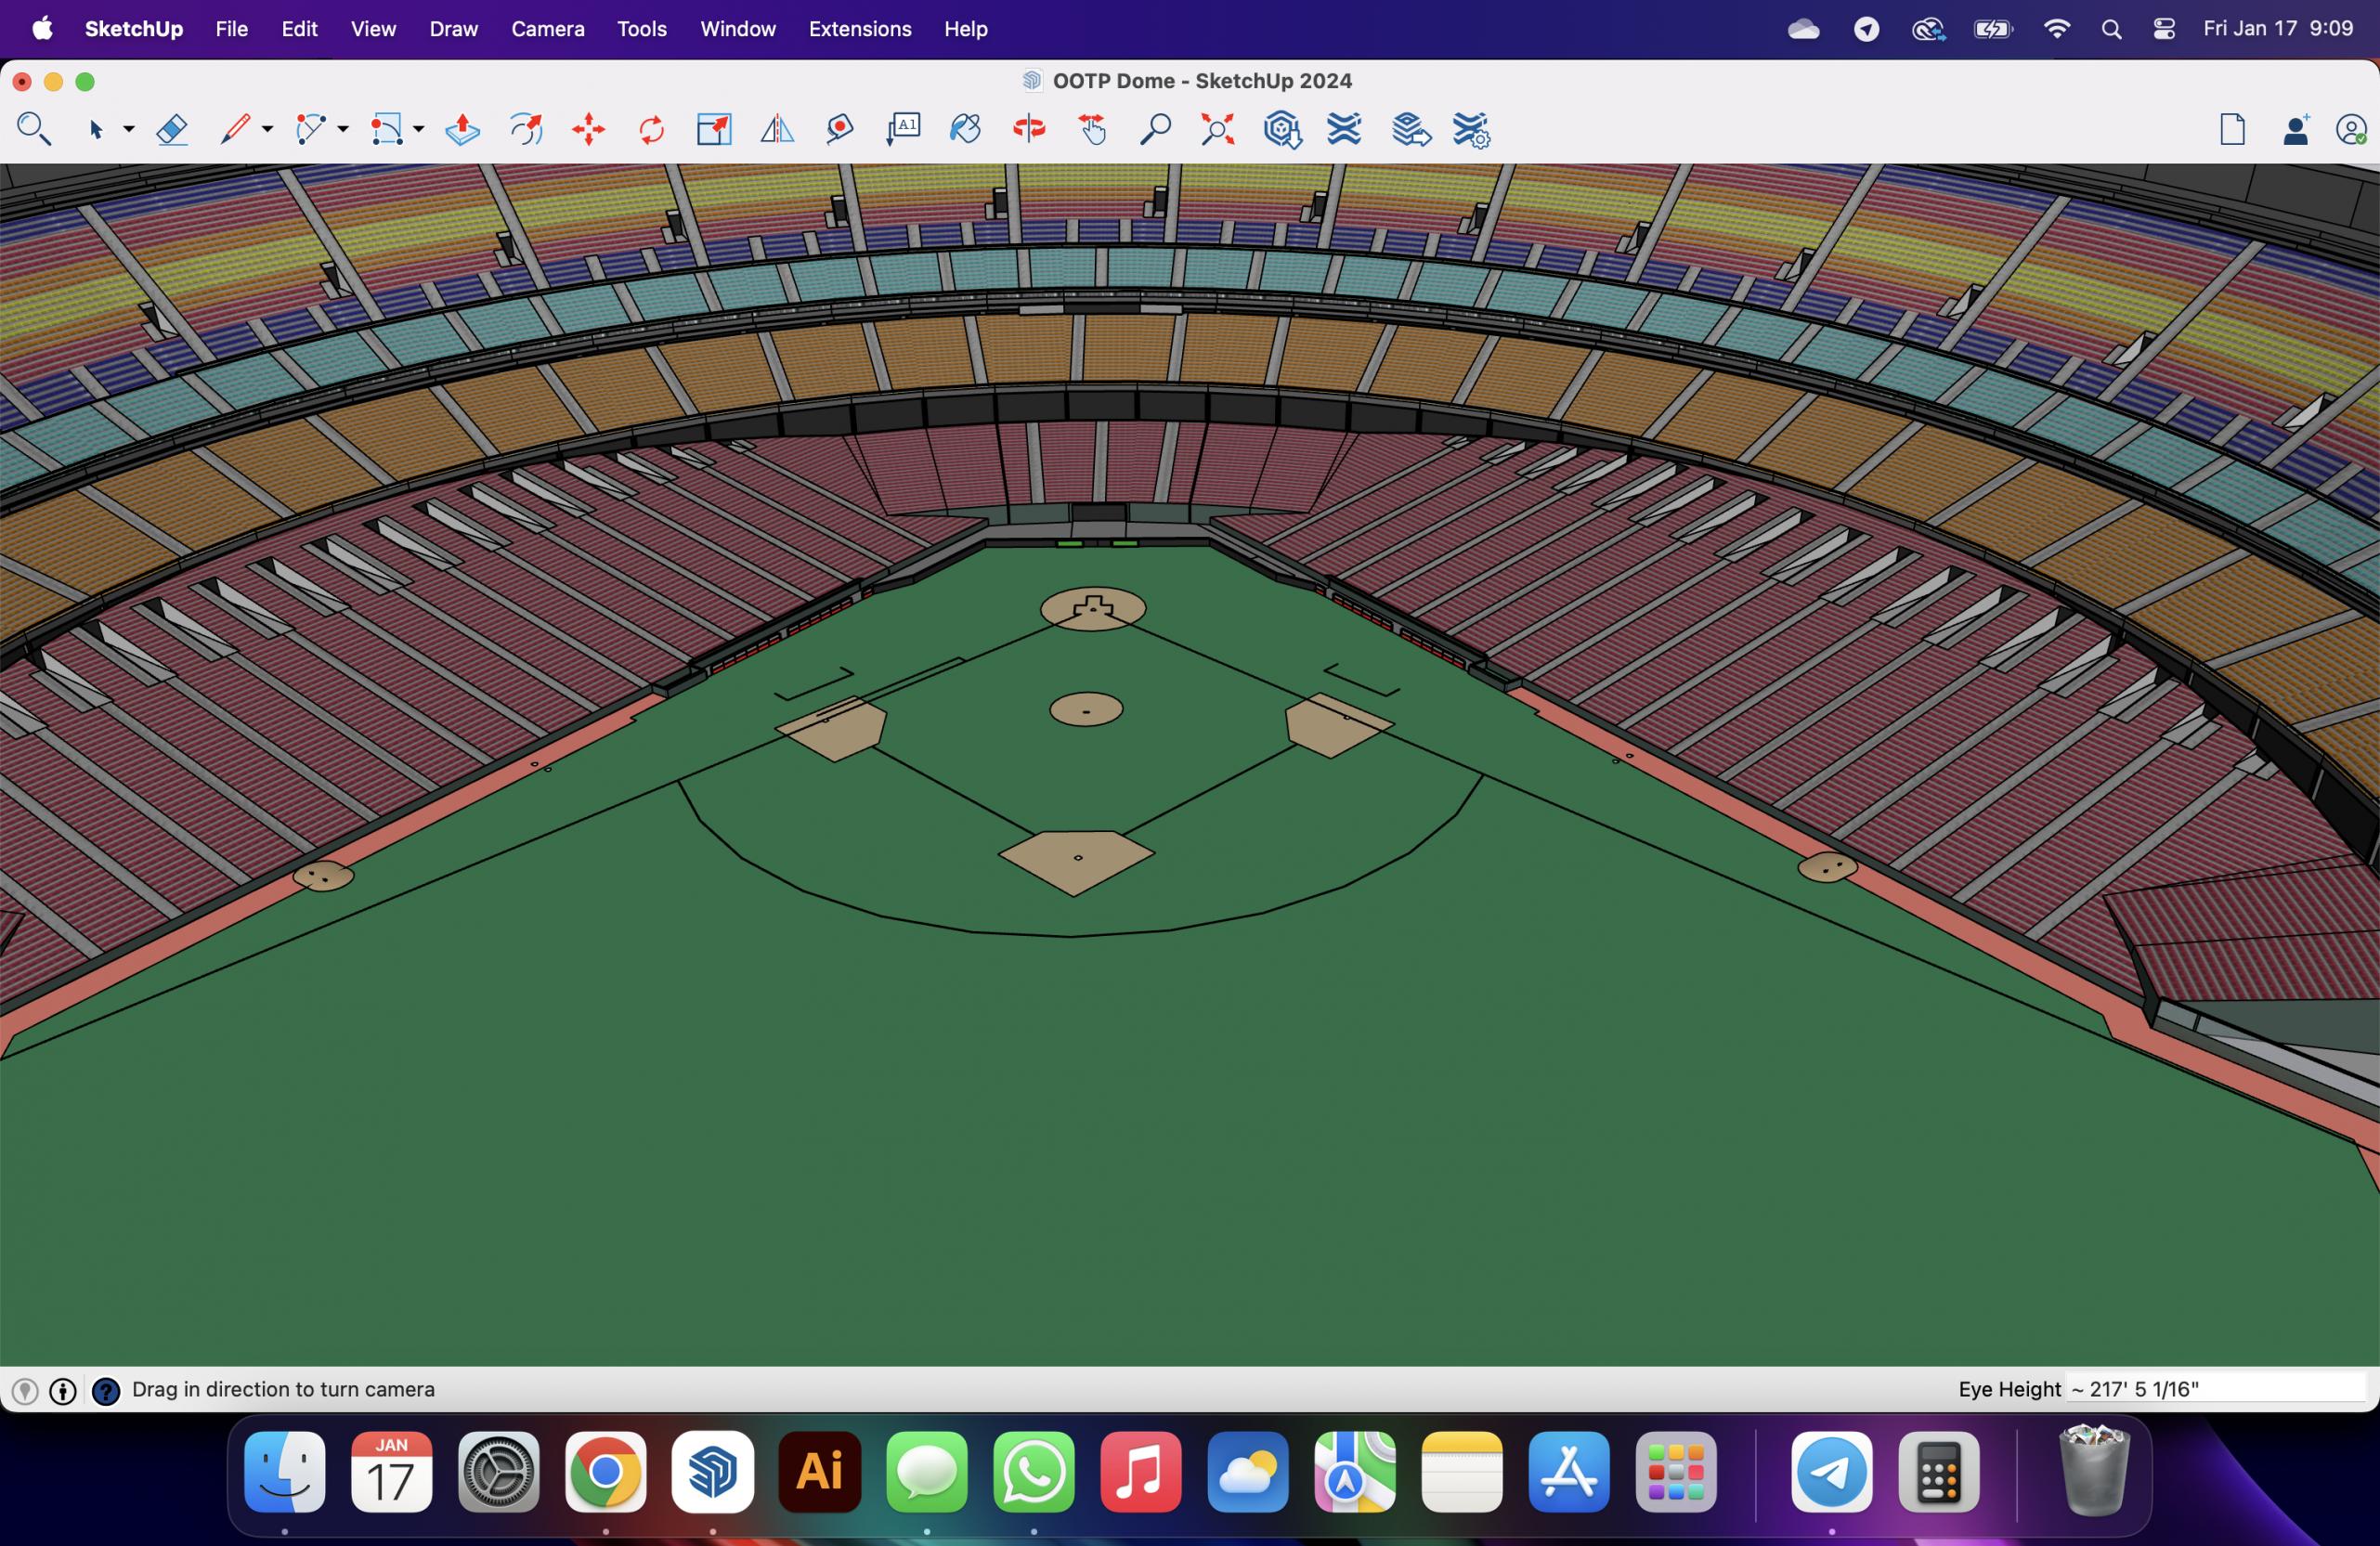Open the Camera menu
This screenshot has height=1546, width=2380.
547,29
